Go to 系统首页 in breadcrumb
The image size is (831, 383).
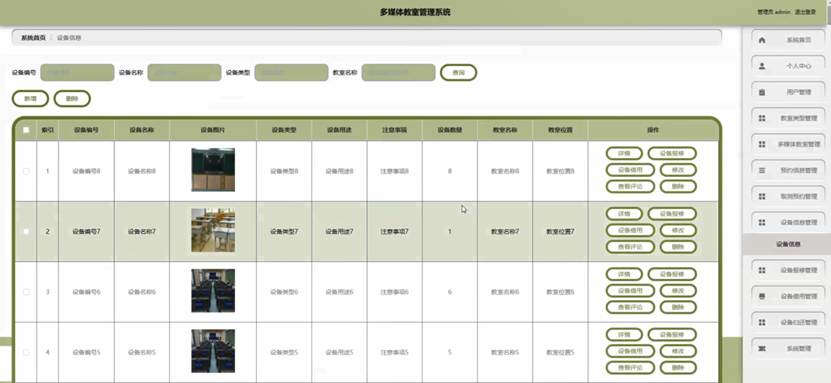point(33,38)
